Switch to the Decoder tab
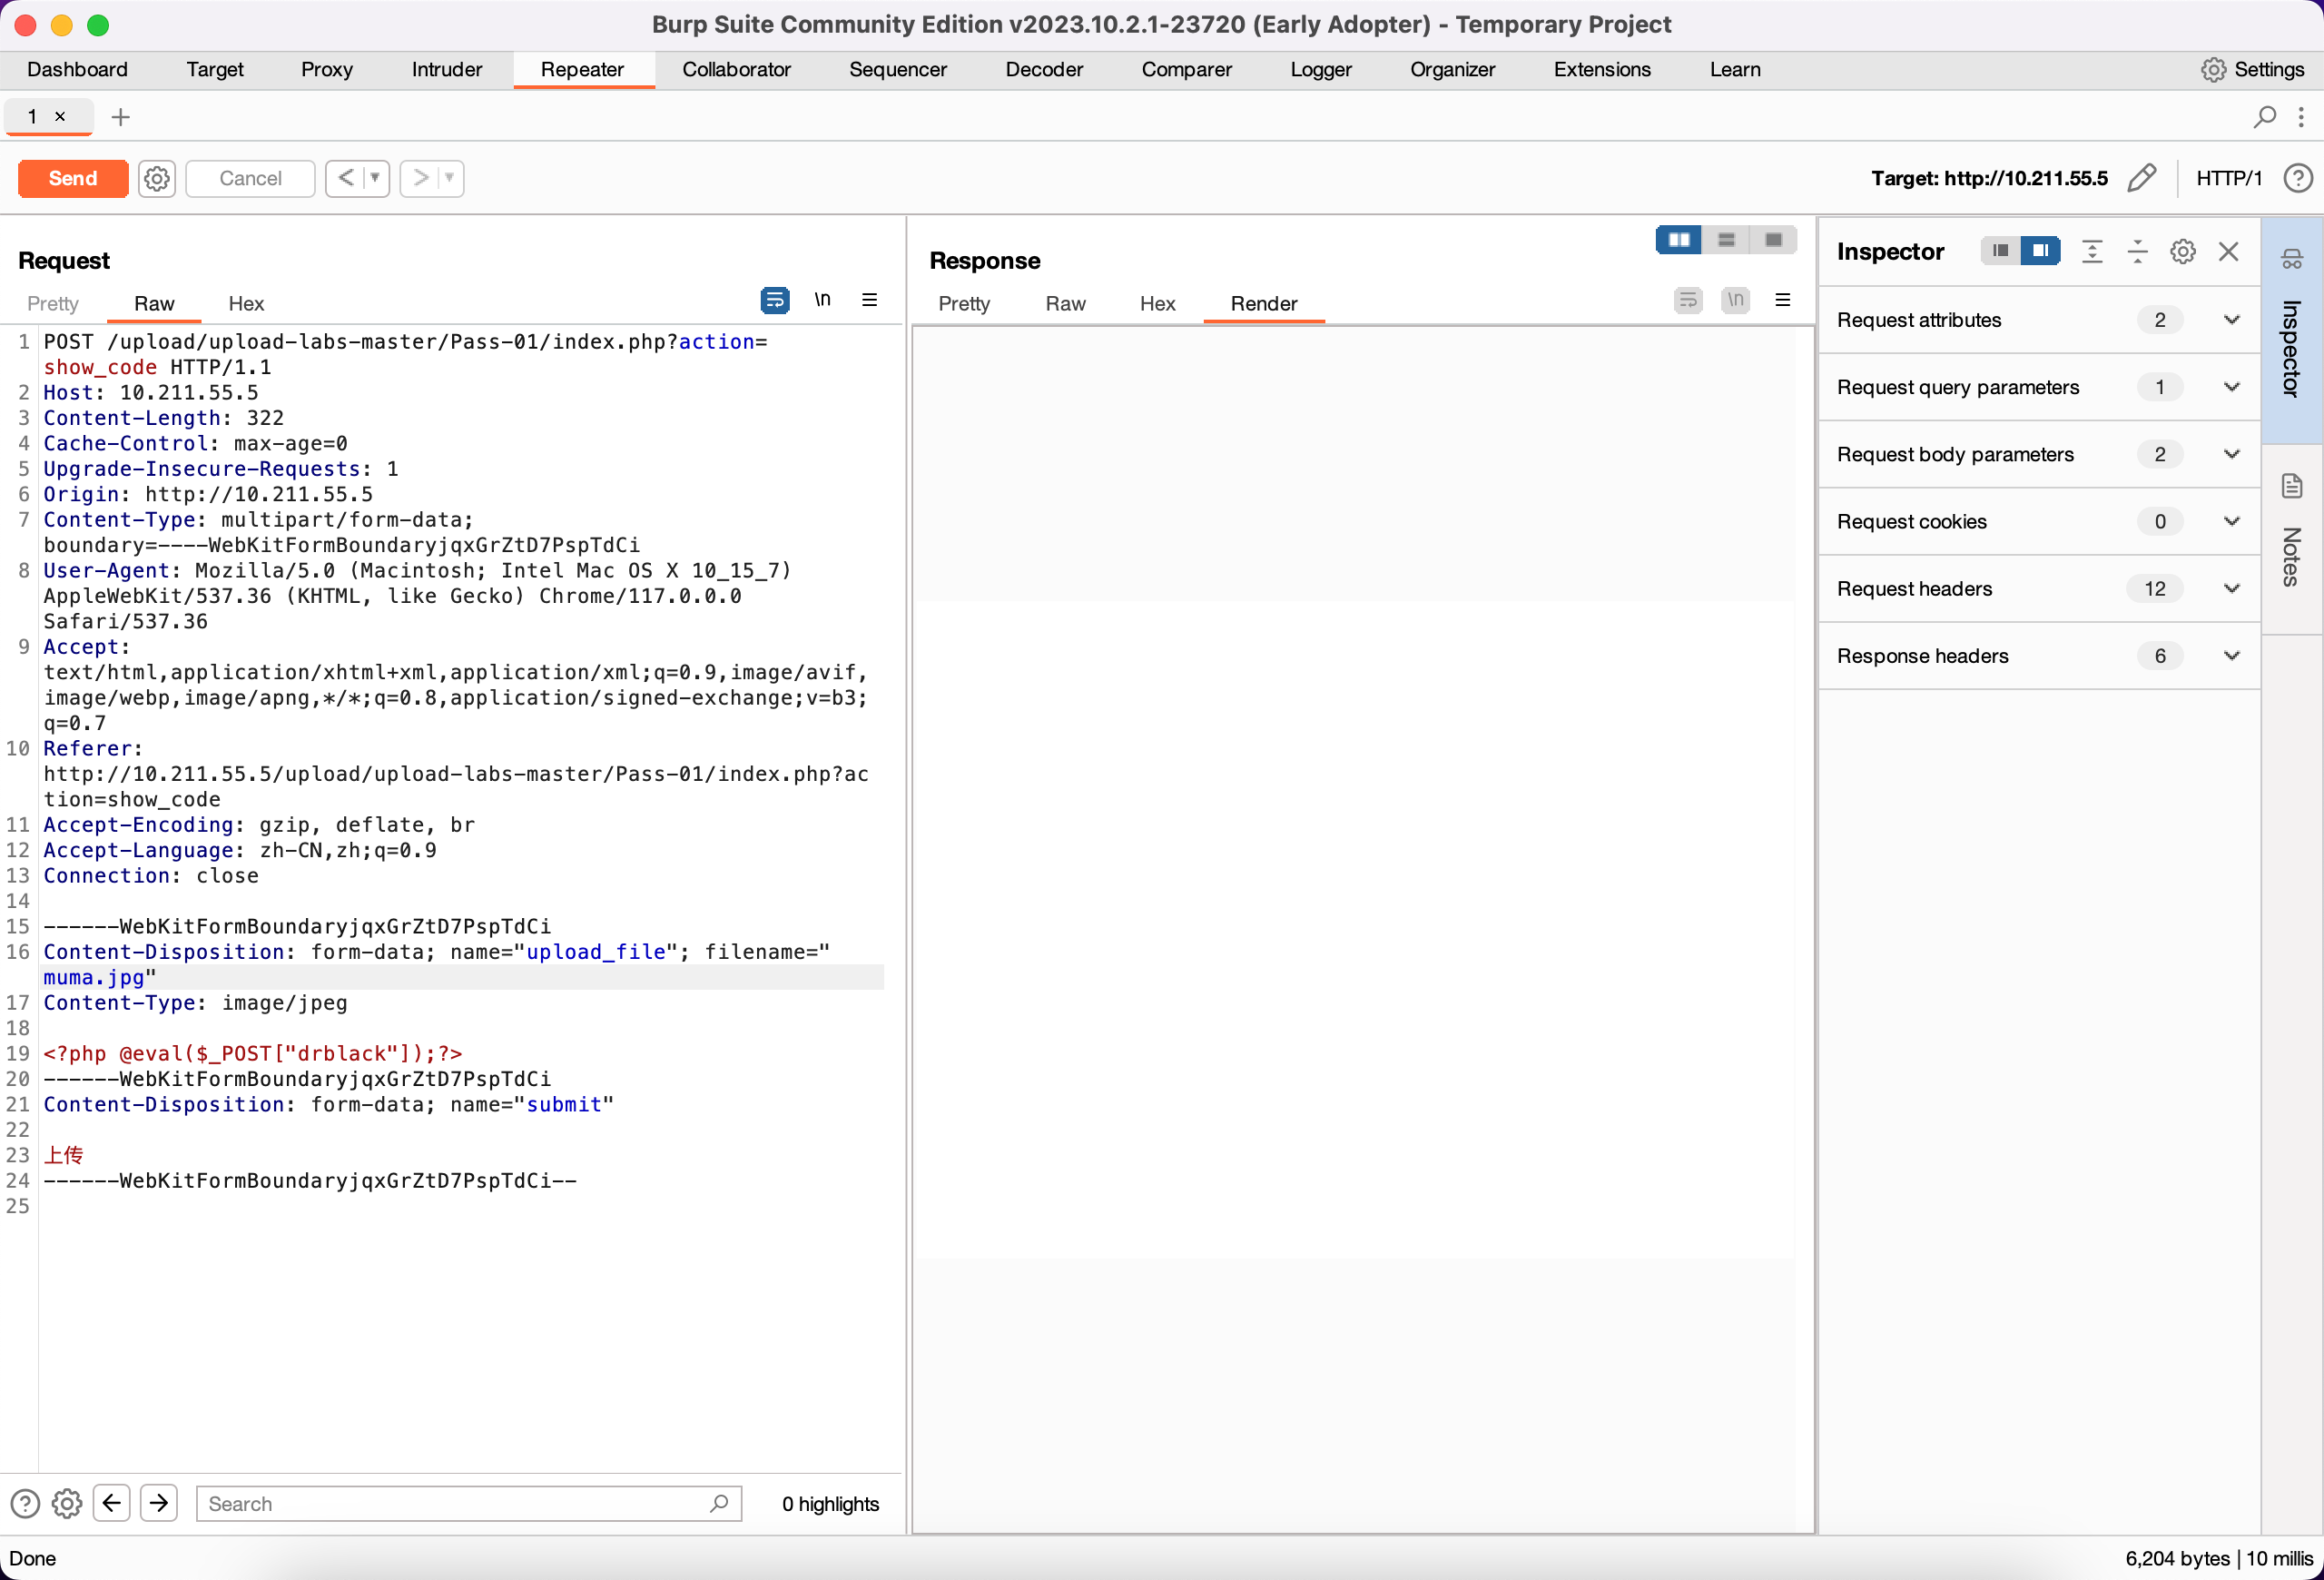This screenshot has height=1580, width=2324. pyautogui.click(x=1044, y=69)
